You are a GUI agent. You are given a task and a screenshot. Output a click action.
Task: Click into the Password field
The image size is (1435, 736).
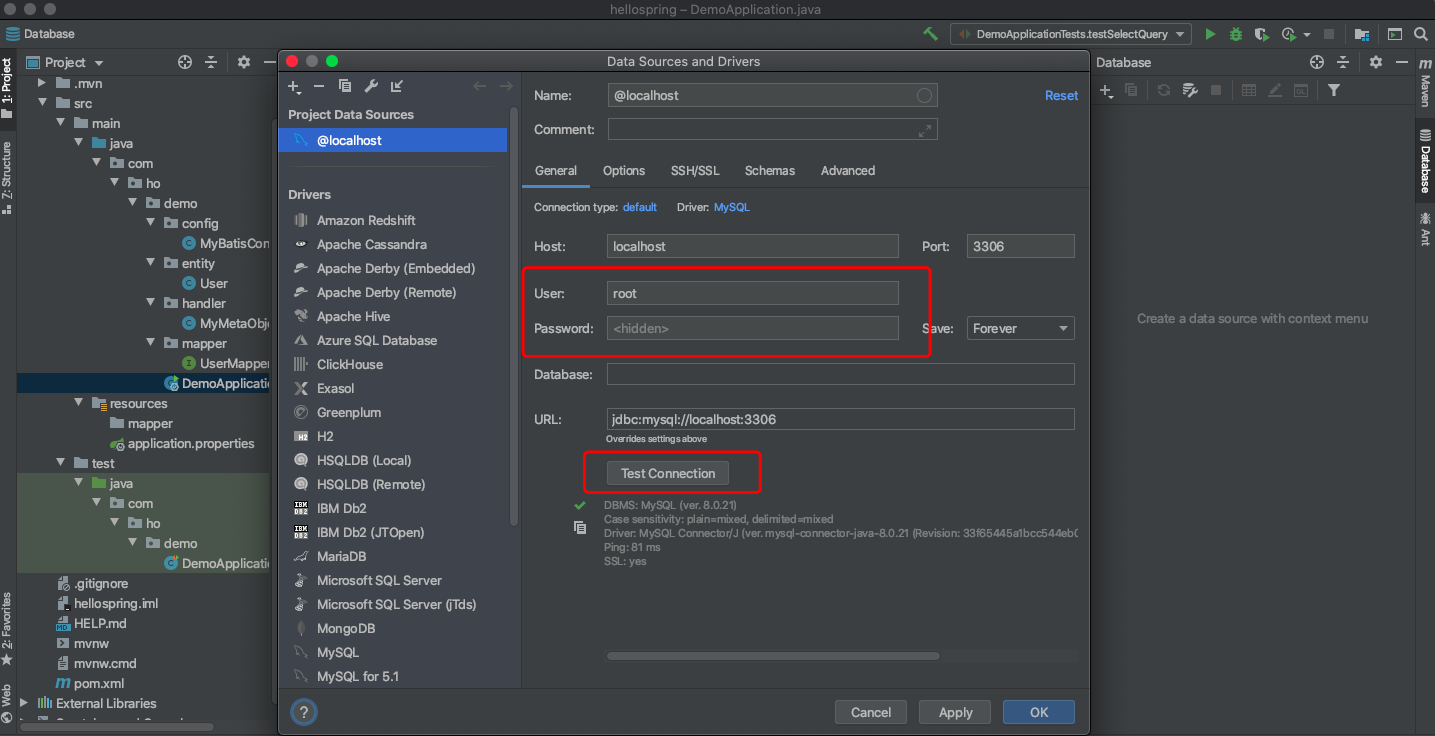753,328
